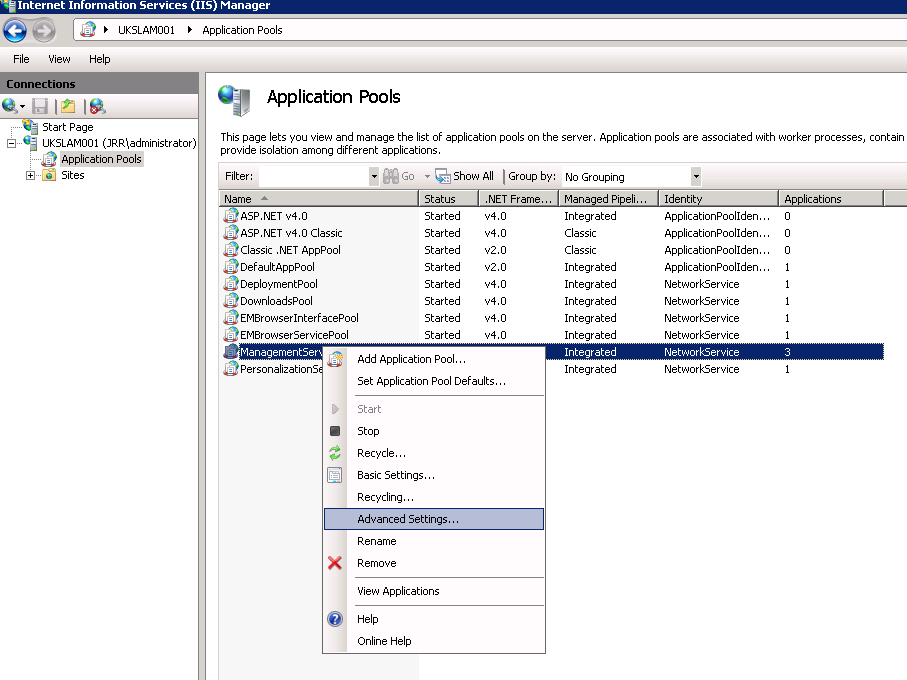Image resolution: width=907 pixels, height=680 pixels.
Task: Click the Show All filter icon
Action: pos(443,176)
